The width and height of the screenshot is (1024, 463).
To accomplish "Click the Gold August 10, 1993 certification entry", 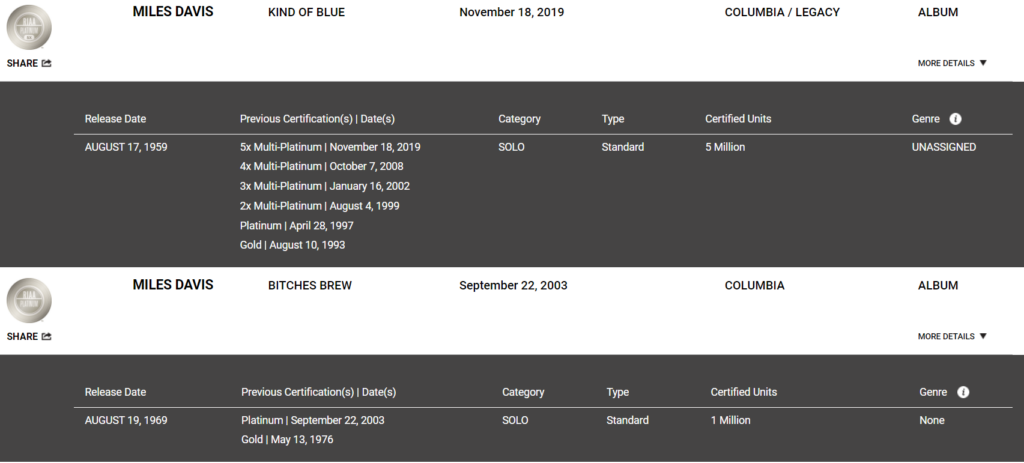I will click(x=292, y=245).
